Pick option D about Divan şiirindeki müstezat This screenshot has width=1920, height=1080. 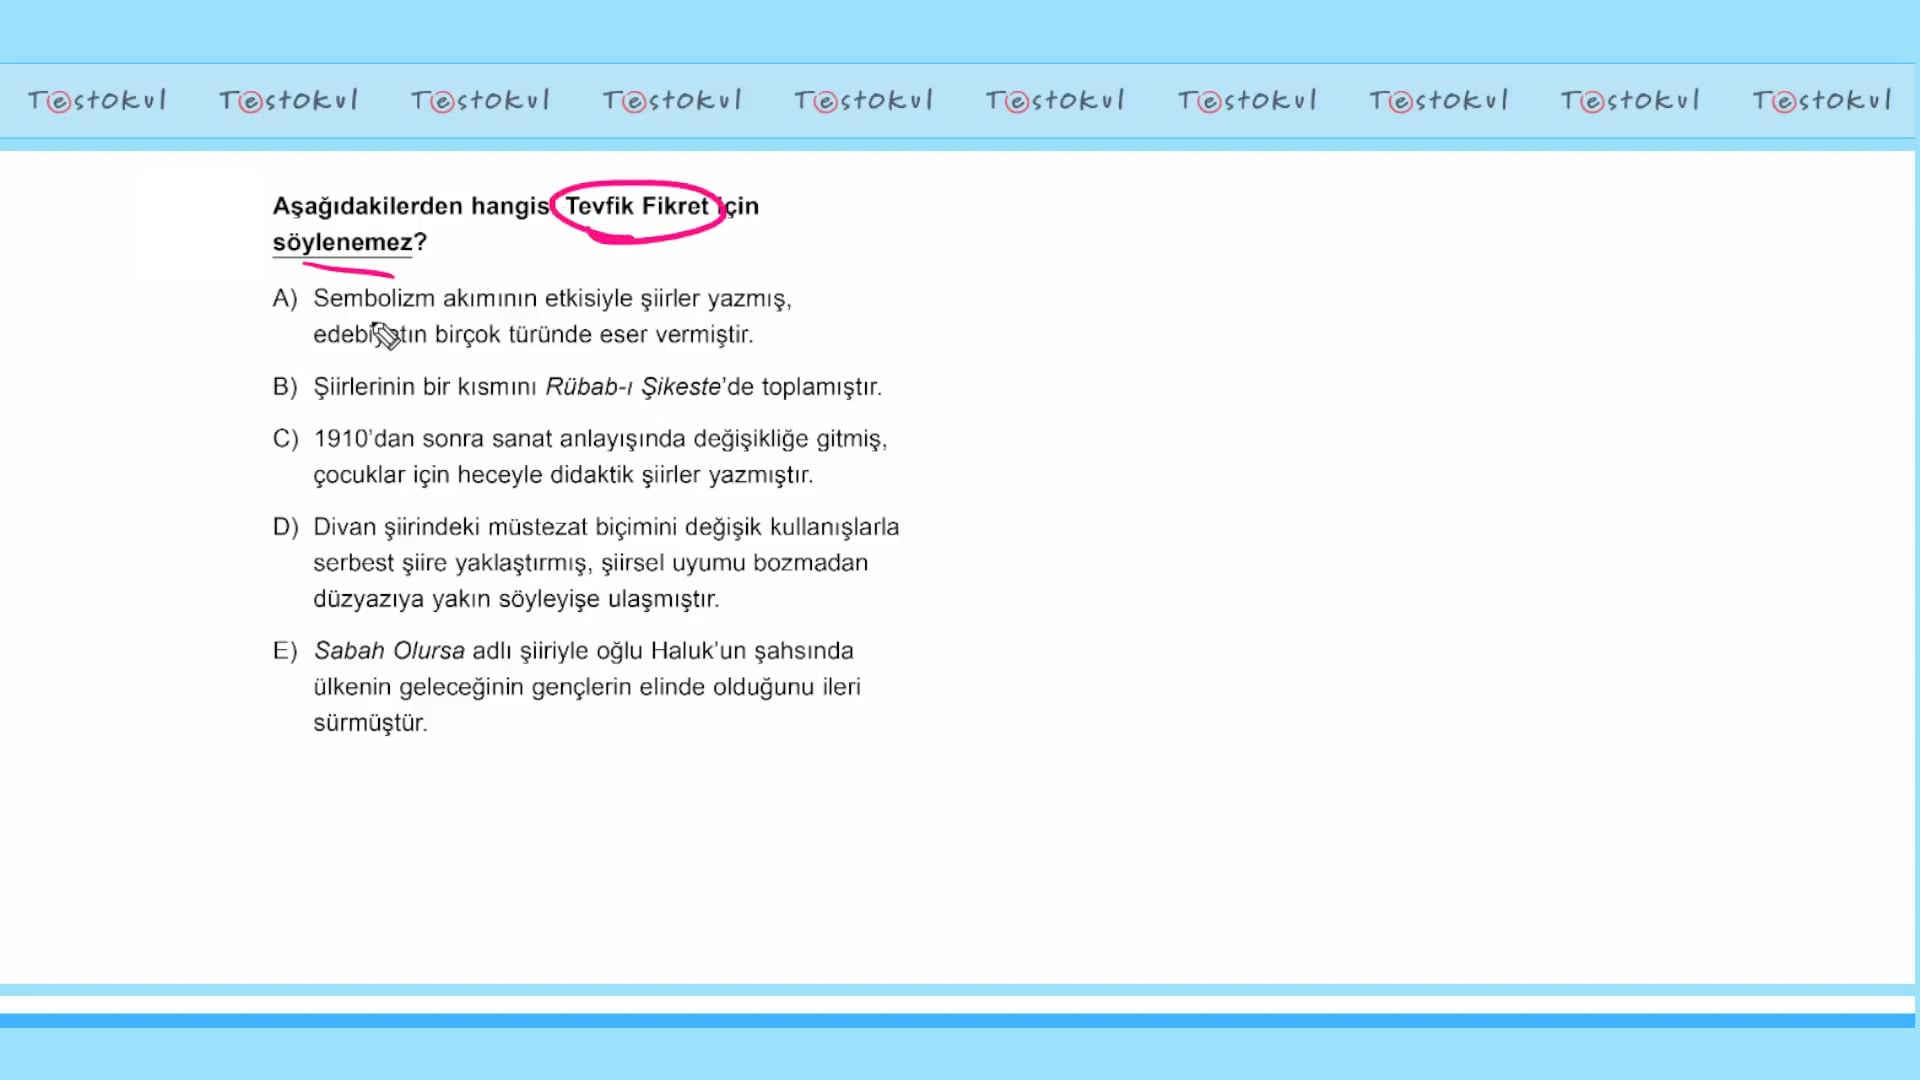pos(586,562)
